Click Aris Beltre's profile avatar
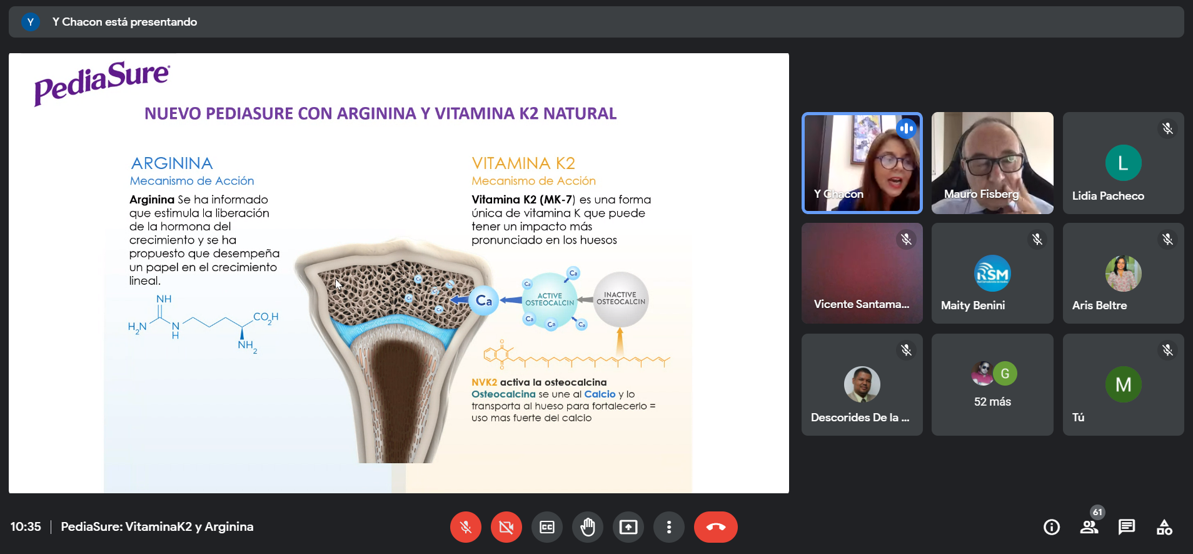 1124,273
